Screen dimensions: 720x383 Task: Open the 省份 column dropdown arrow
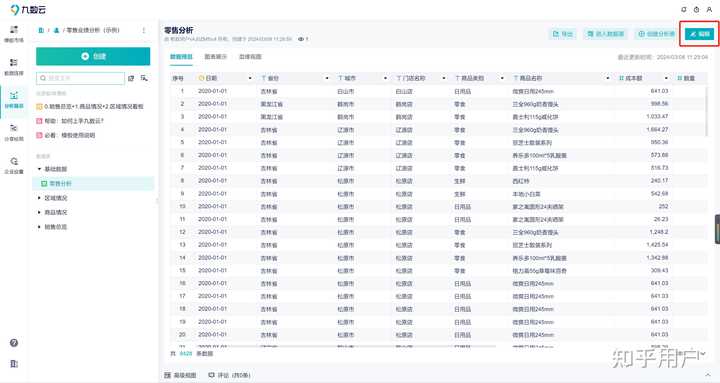[x=327, y=79]
